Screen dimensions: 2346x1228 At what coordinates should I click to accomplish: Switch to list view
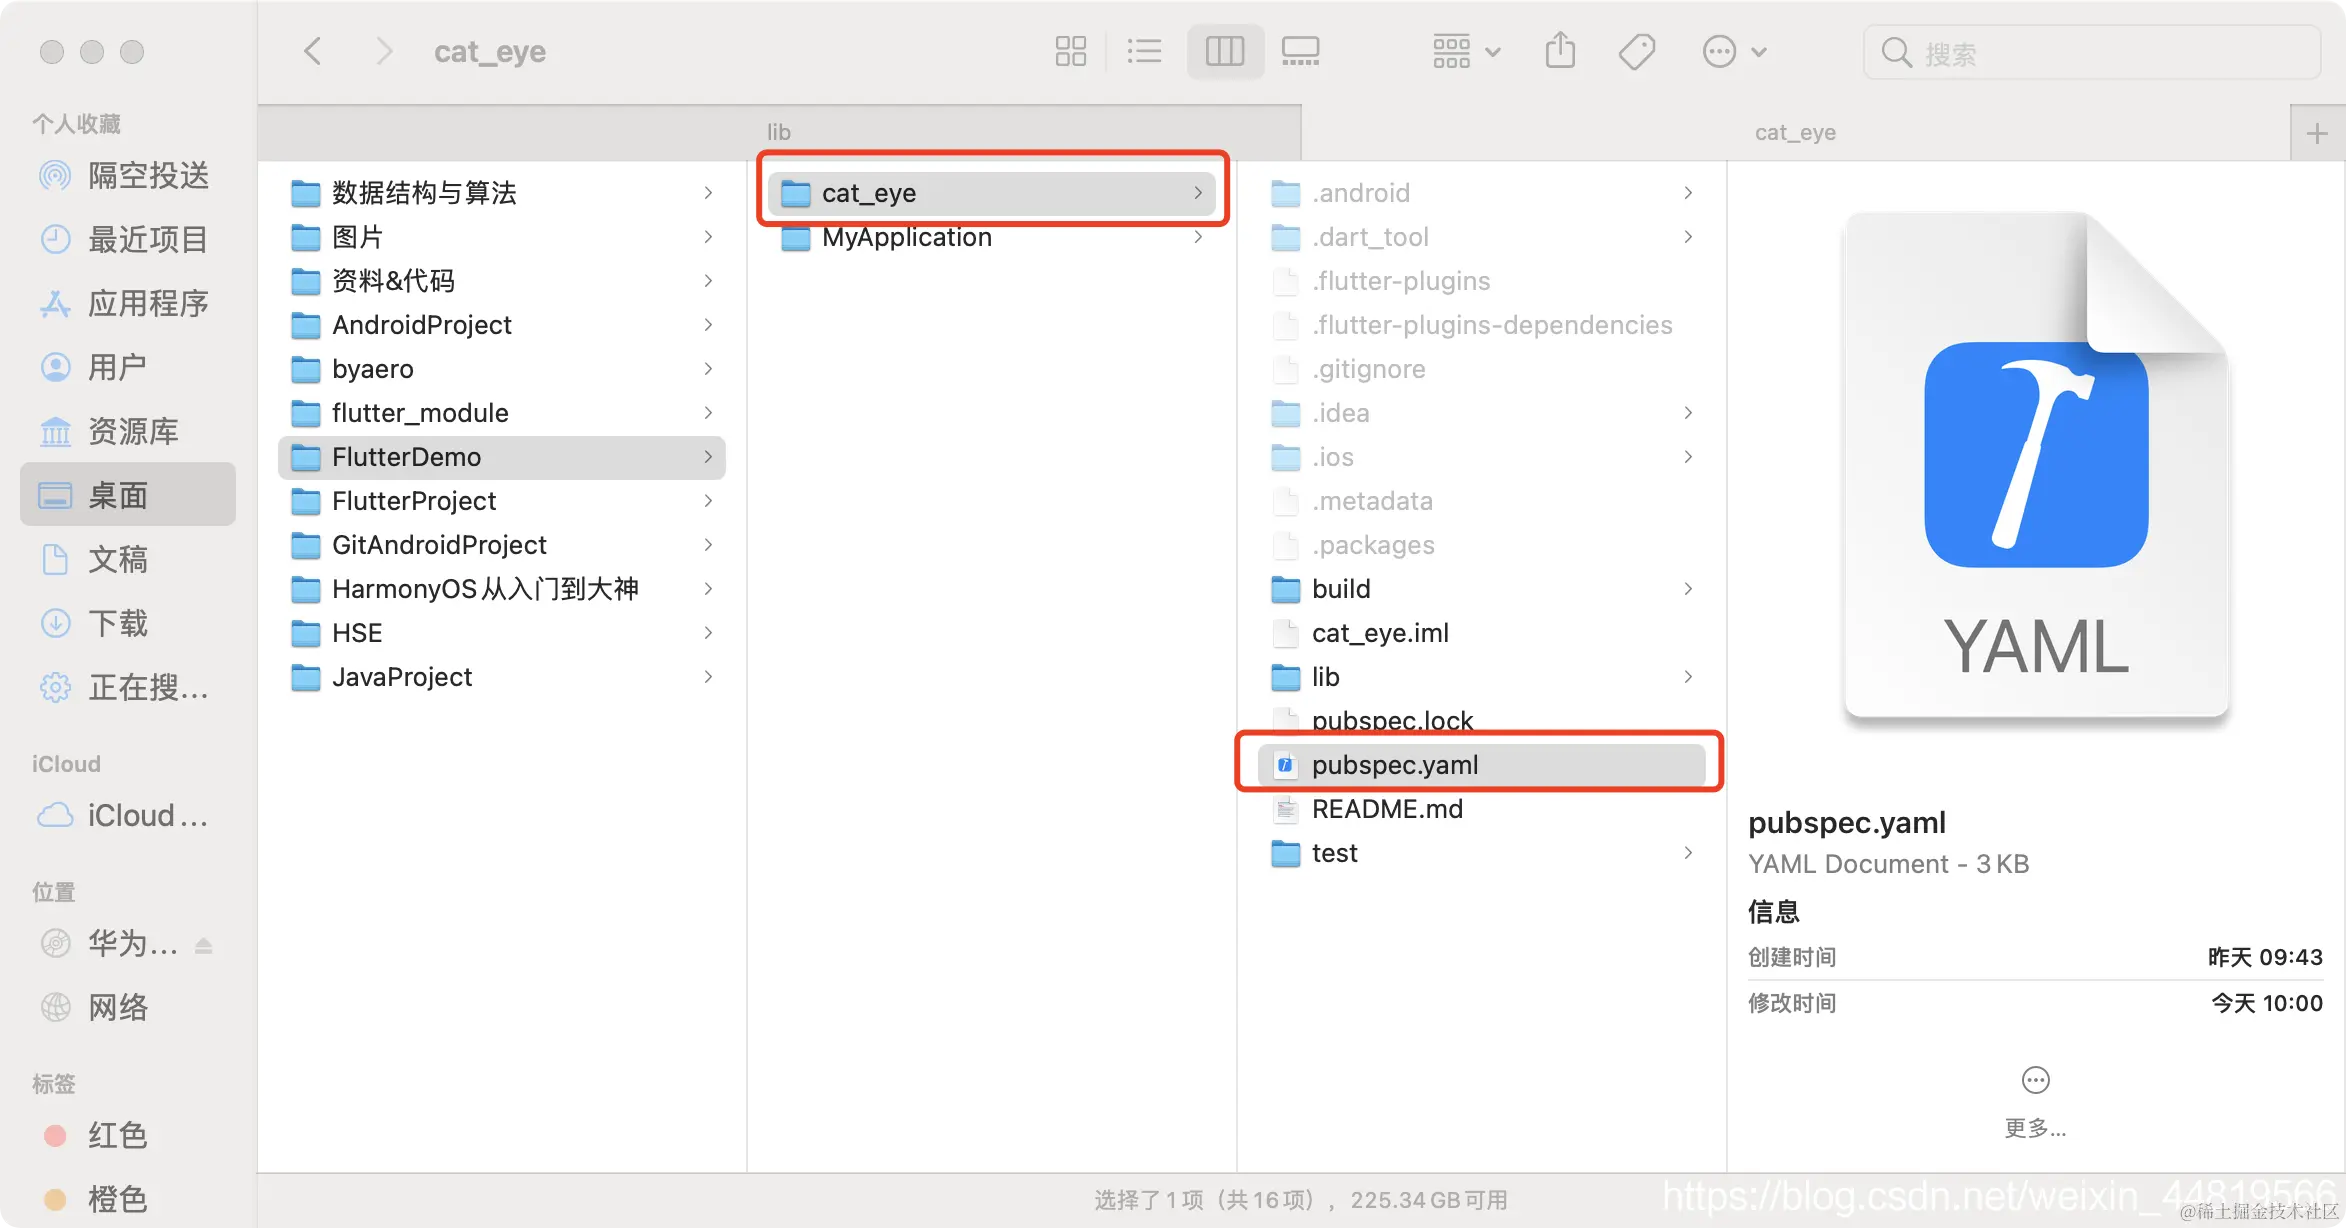(1144, 51)
